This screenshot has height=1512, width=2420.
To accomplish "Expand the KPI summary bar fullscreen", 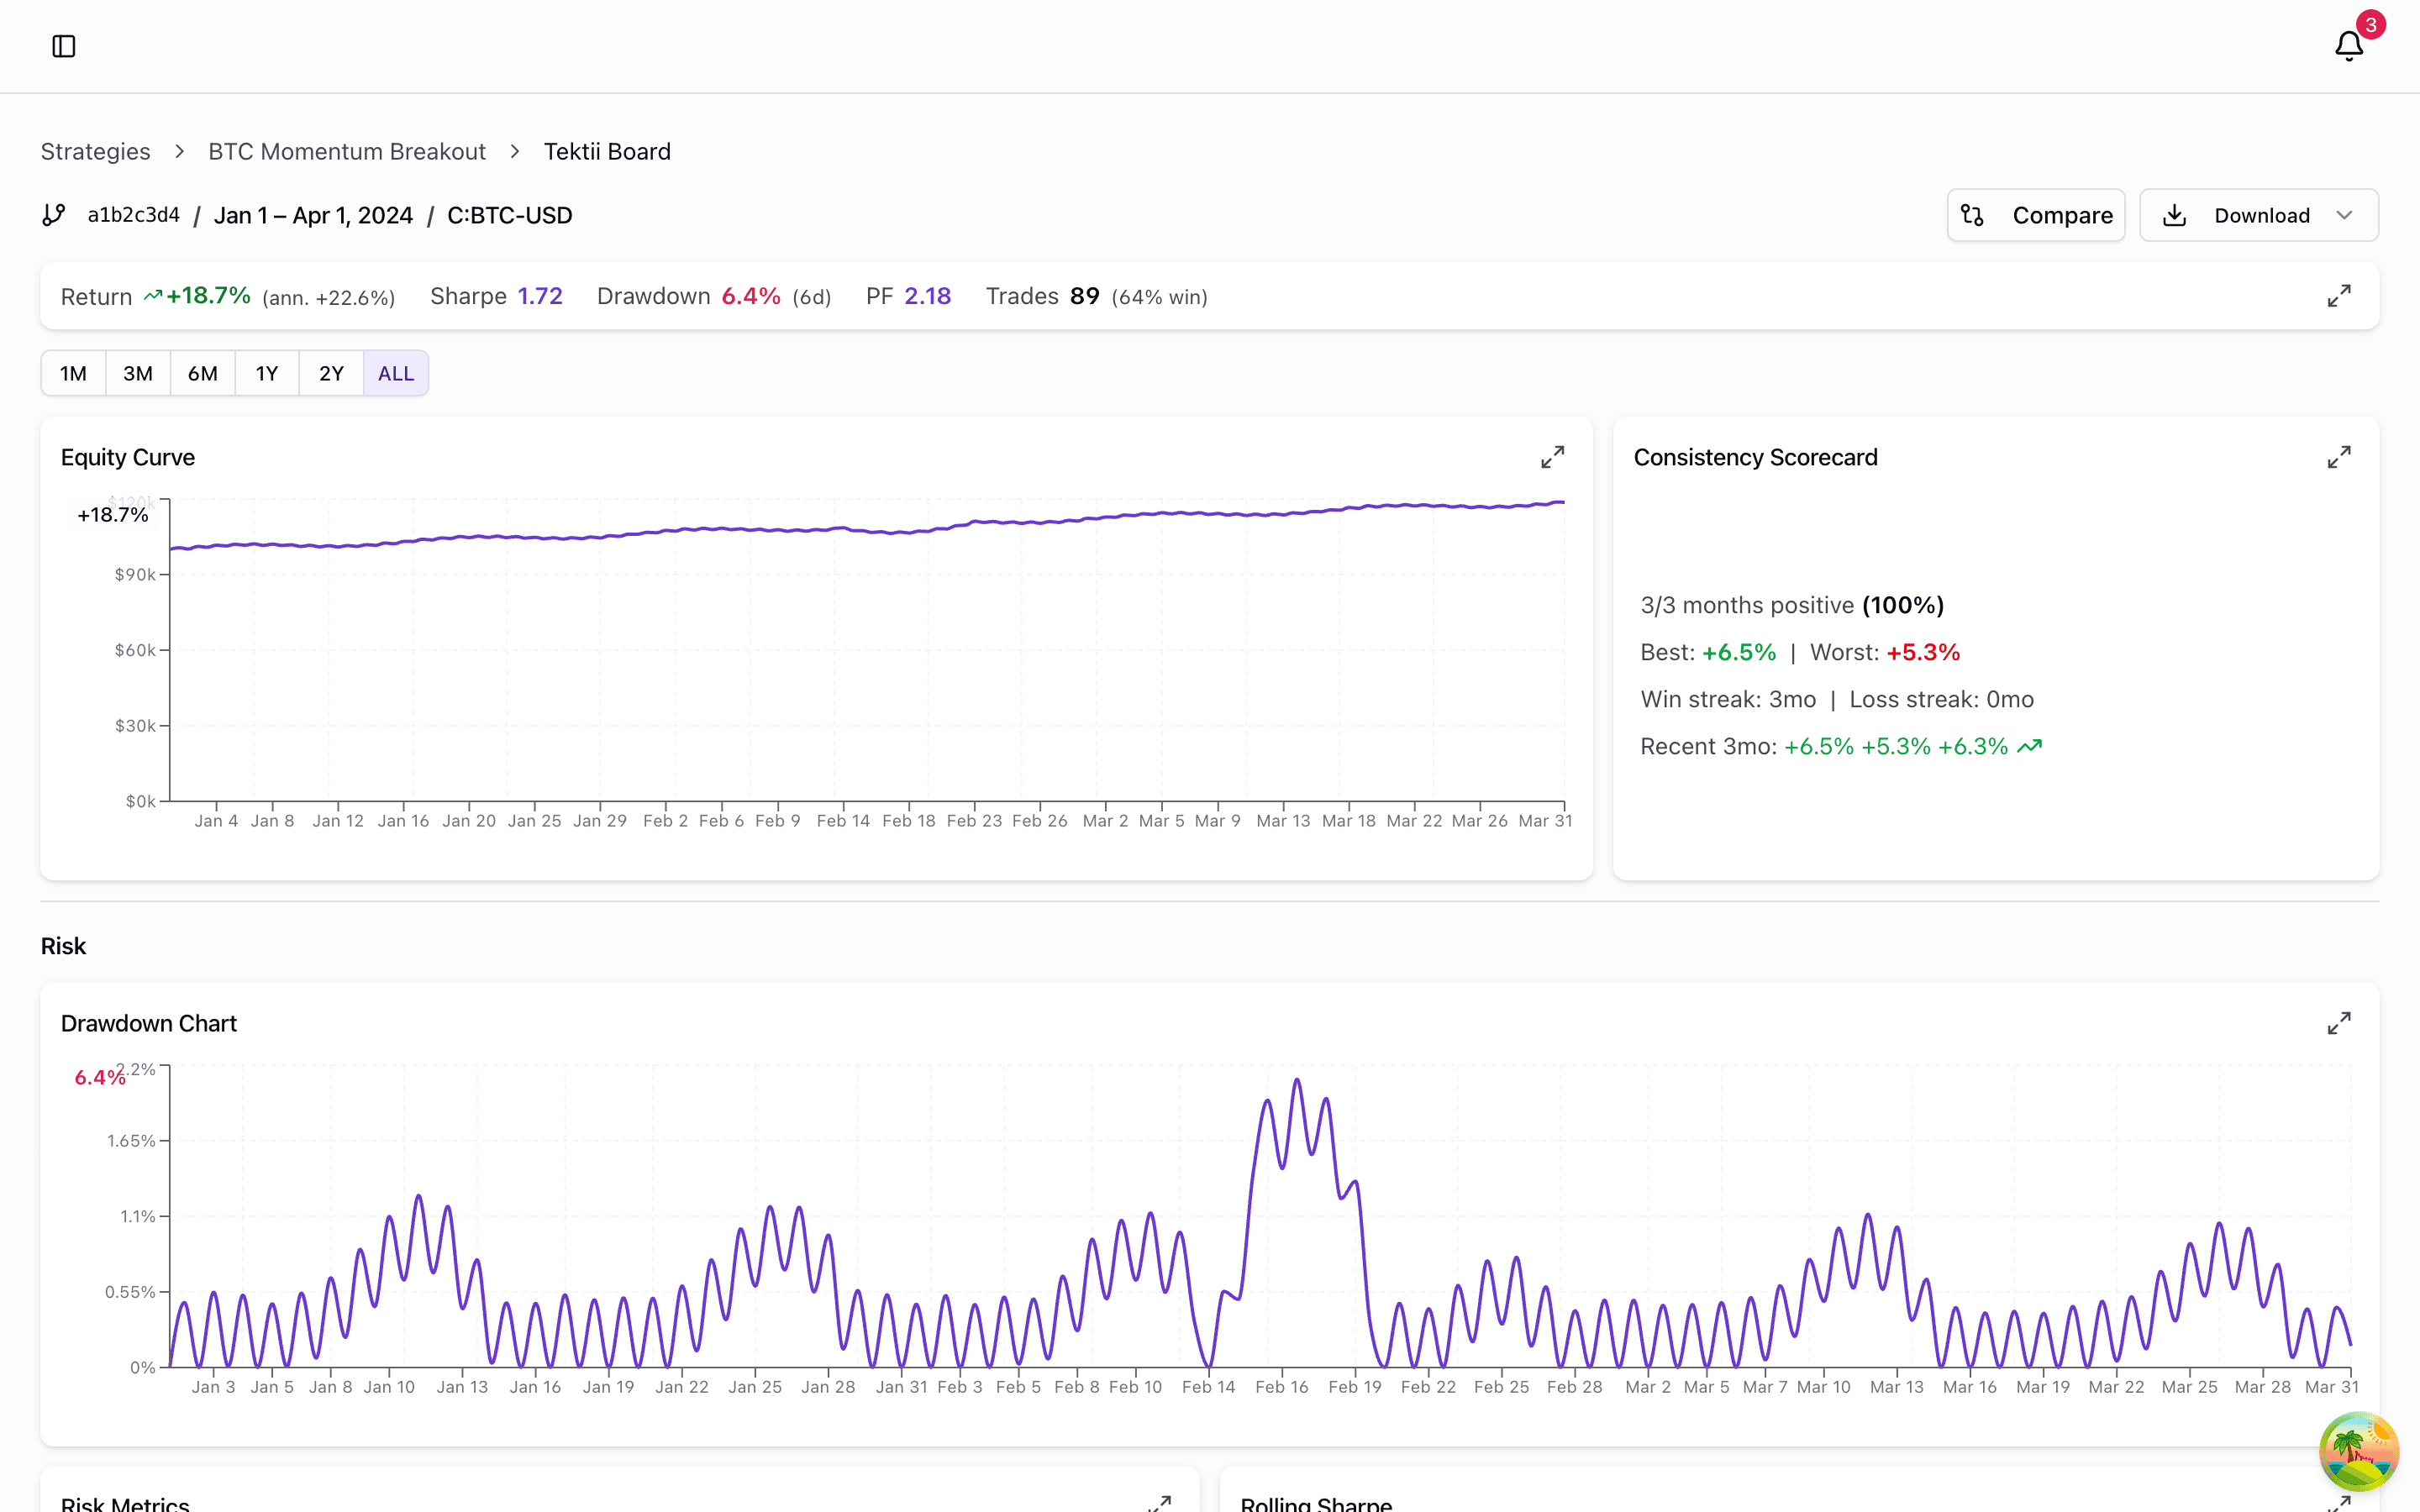I will coord(2339,296).
